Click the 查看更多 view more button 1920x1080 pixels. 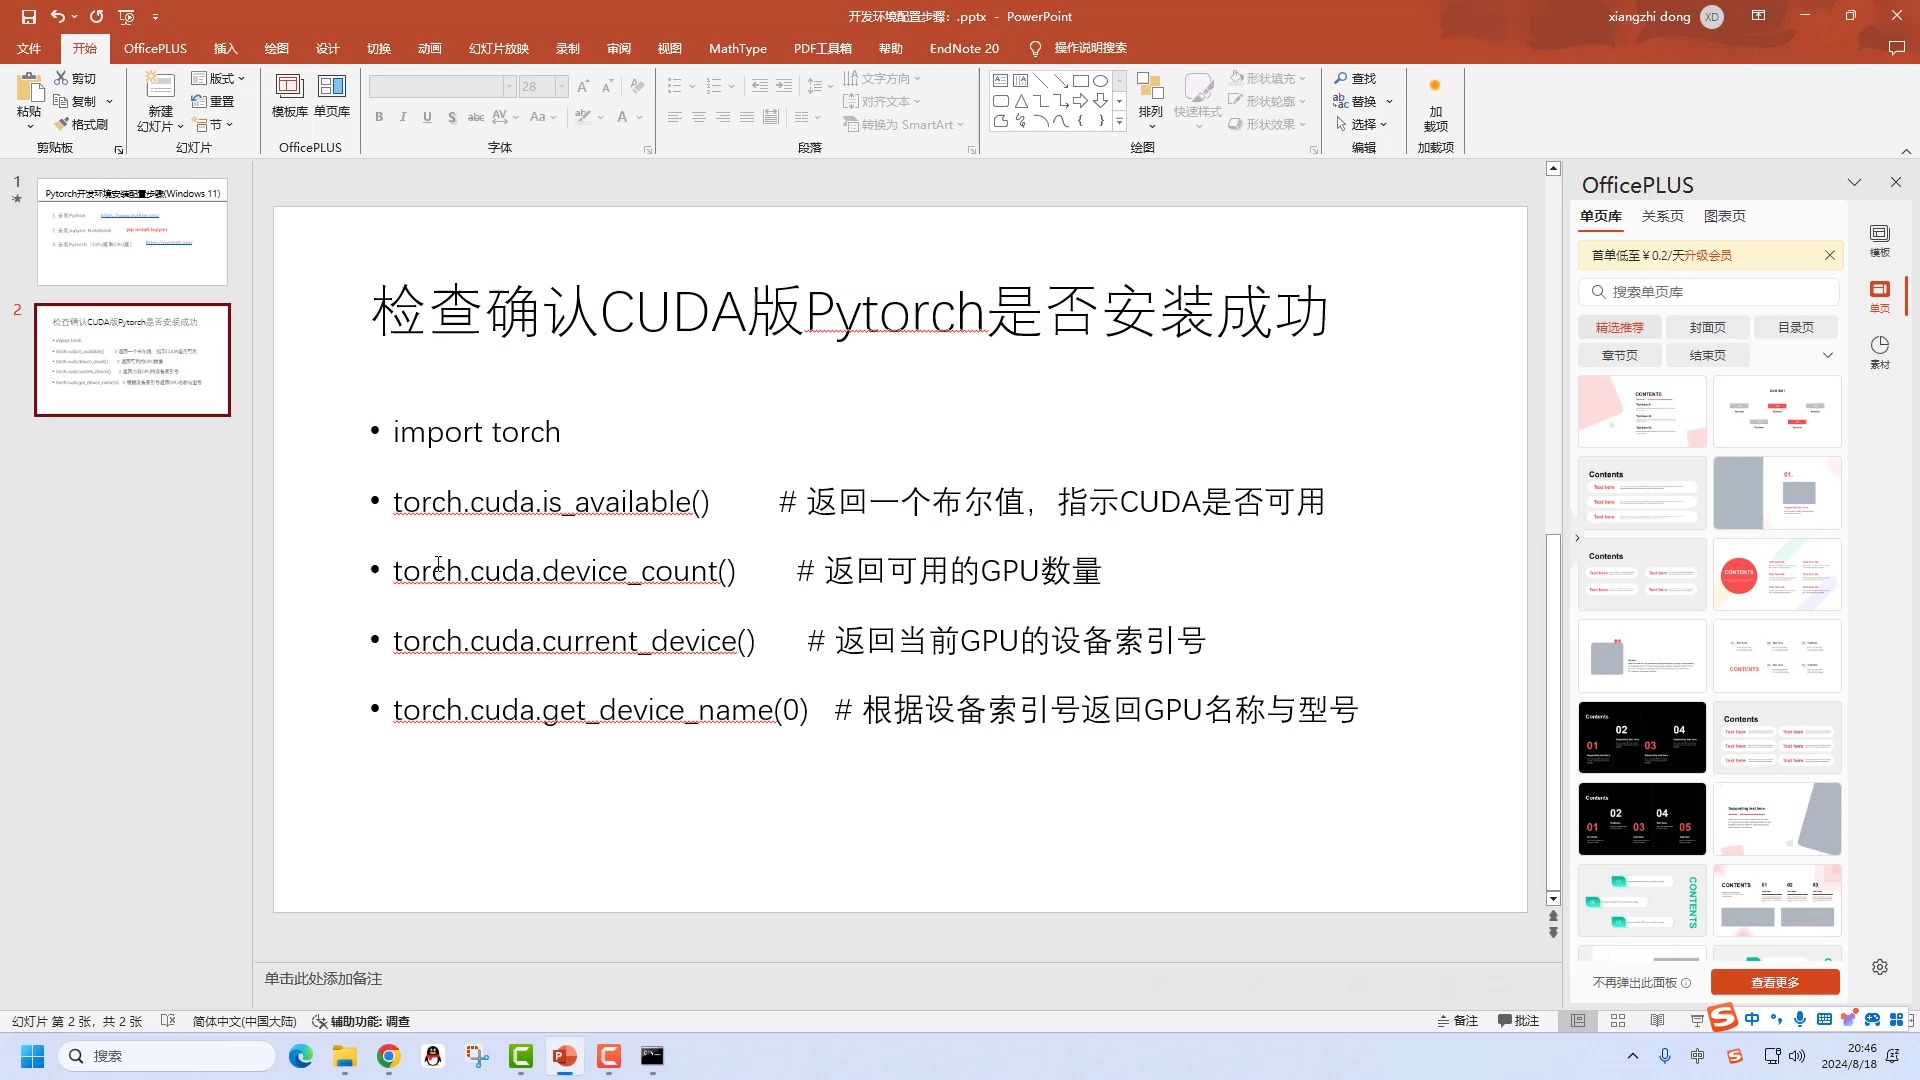coord(1774,982)
